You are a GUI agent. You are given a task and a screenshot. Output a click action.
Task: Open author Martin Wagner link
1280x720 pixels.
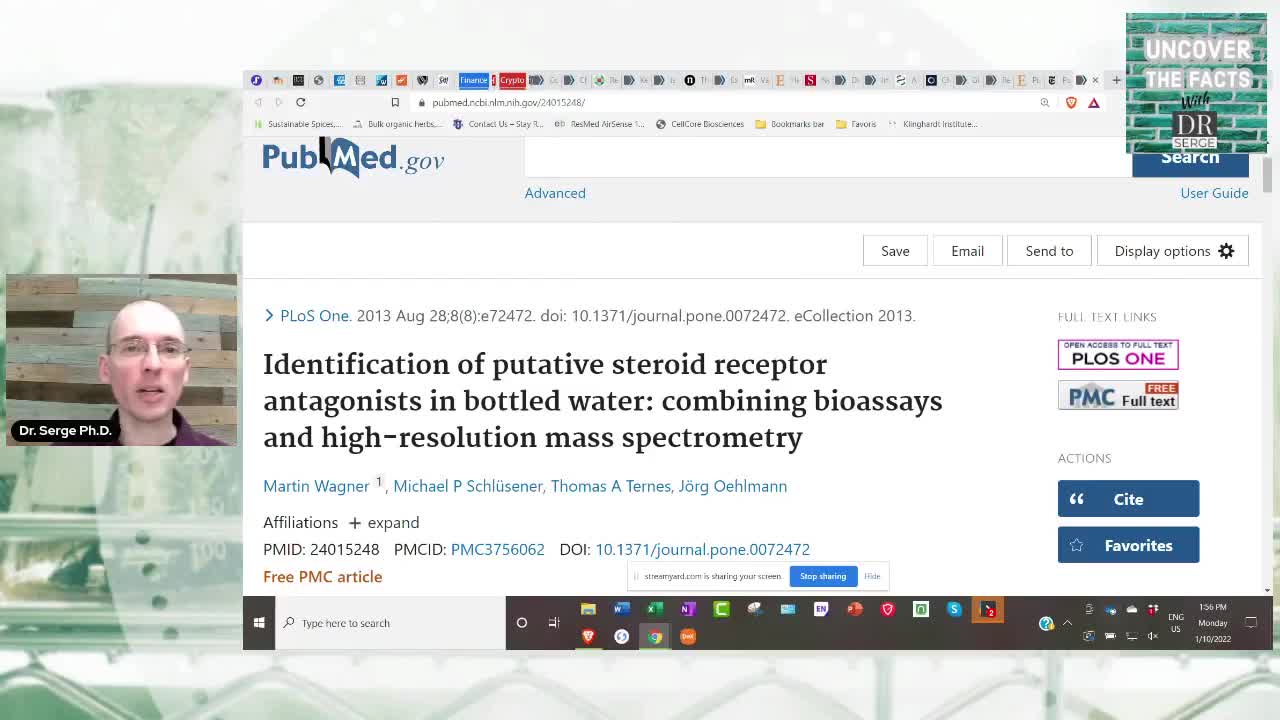(316, 486)
